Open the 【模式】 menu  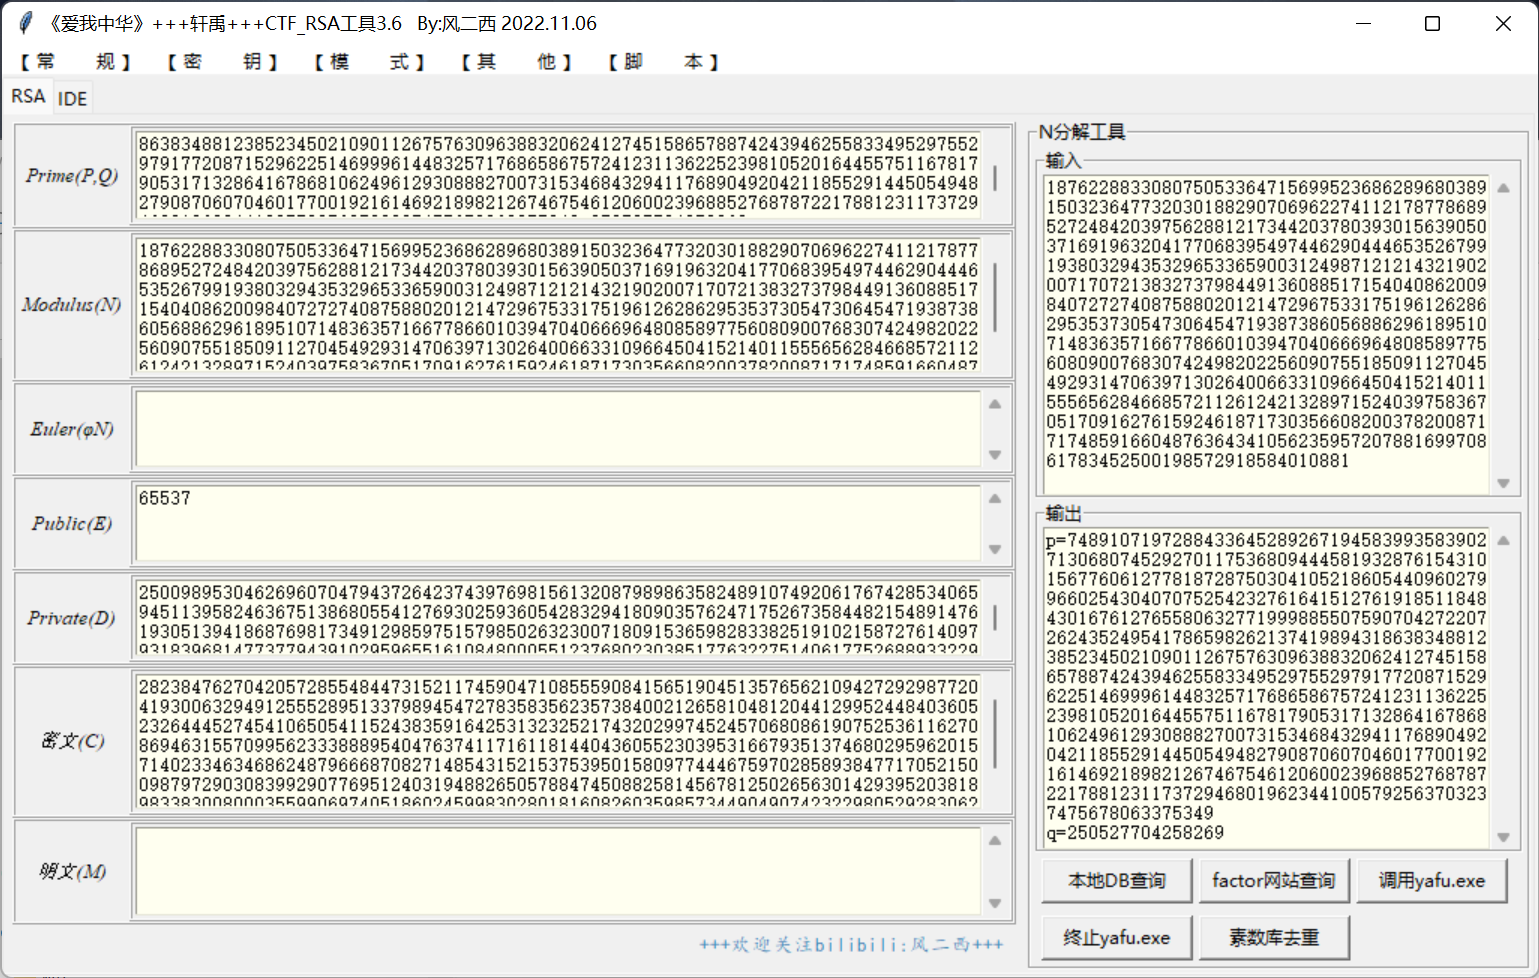(369, 62)
